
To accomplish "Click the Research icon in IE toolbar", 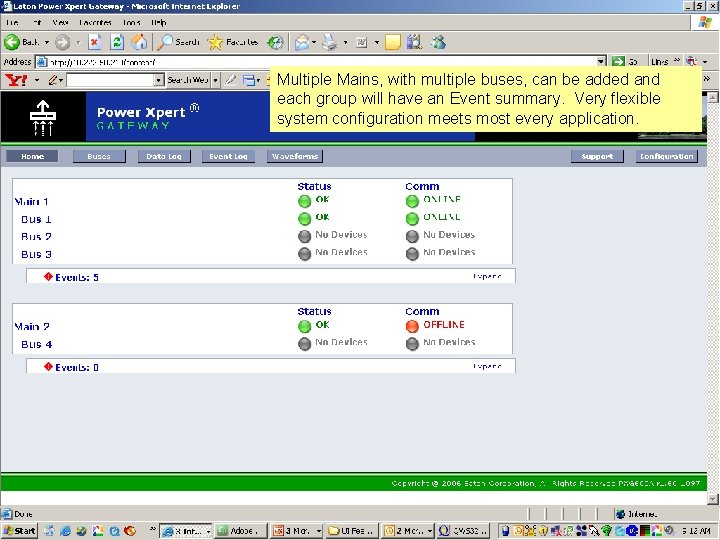I will point(414,42).
